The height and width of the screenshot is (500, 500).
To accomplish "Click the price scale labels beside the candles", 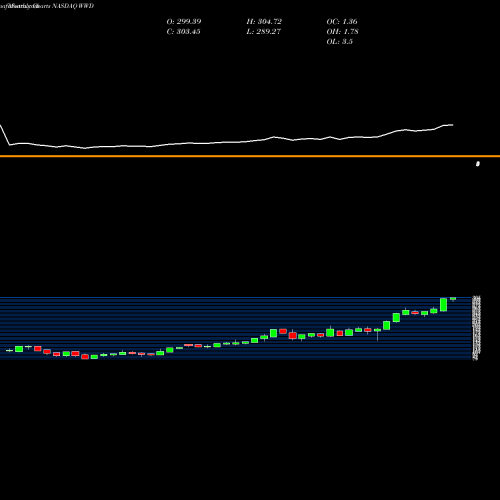I will click(x=477, y=328).
